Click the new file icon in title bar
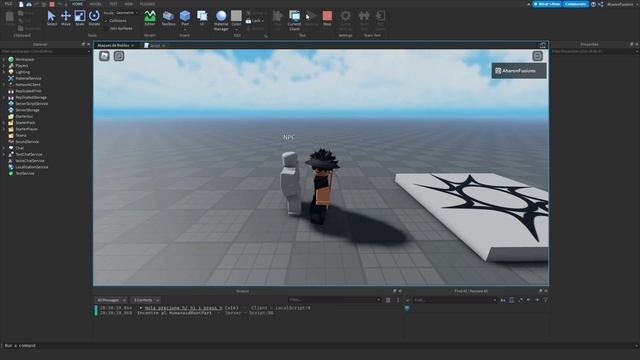 tap(21, 4)
